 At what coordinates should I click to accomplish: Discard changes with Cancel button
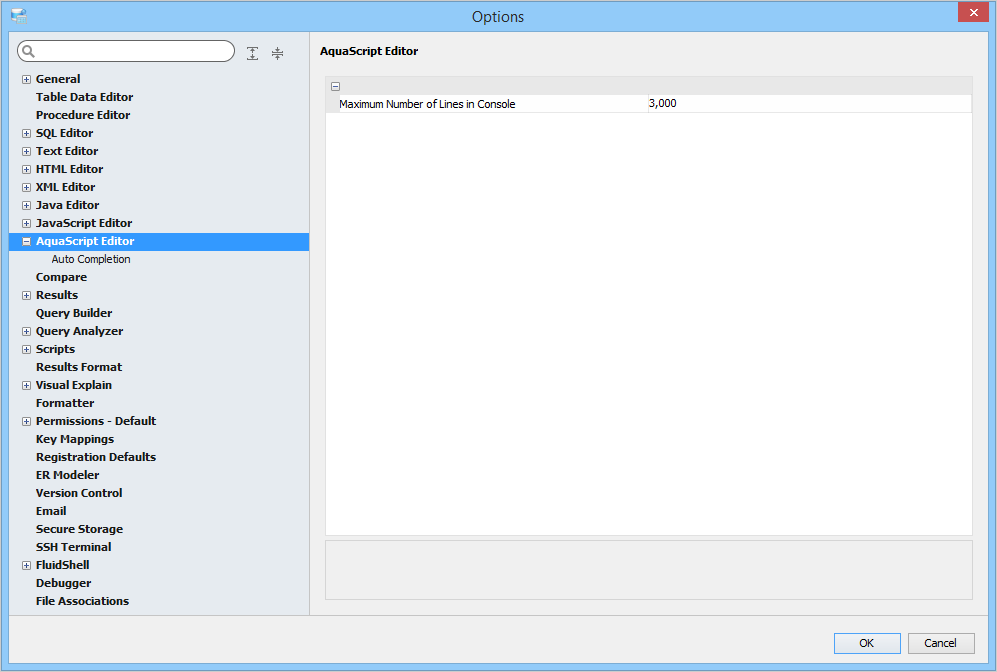[940, 643]
